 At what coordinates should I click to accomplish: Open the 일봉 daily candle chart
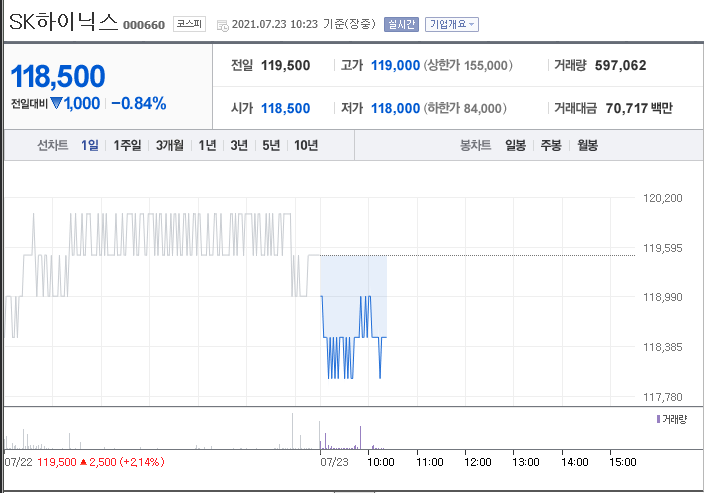pyautogui.click(x=515, y=145)
